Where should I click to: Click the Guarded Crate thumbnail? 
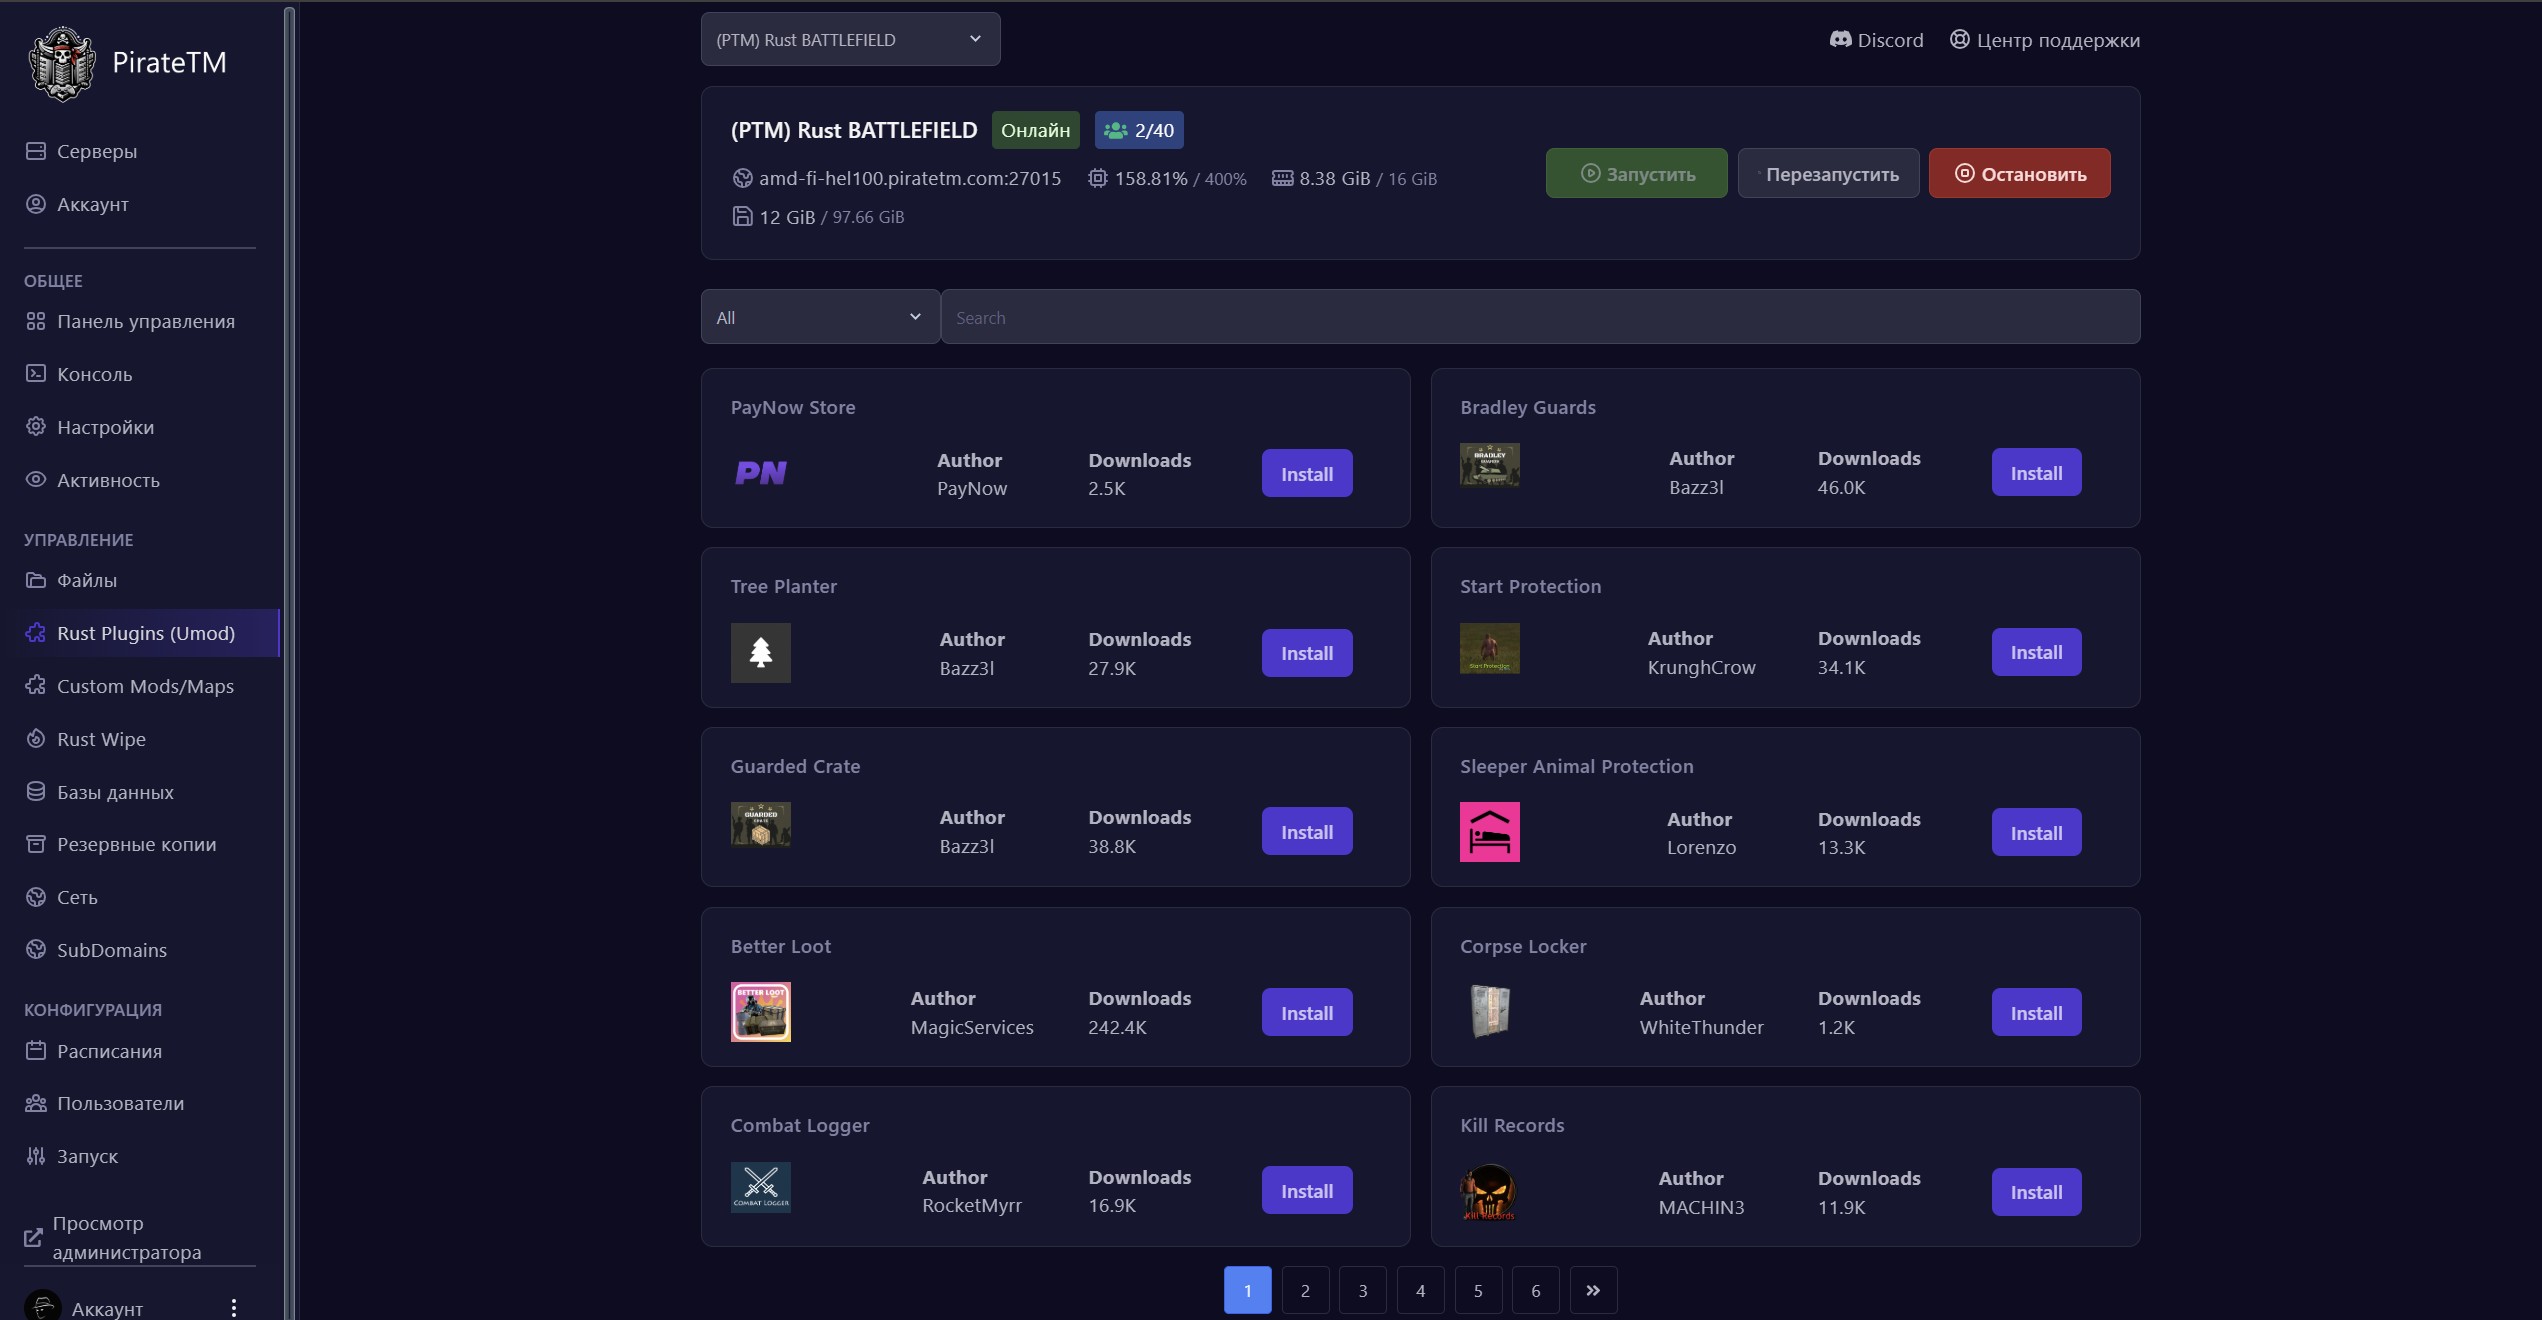(x=761, y=824)
